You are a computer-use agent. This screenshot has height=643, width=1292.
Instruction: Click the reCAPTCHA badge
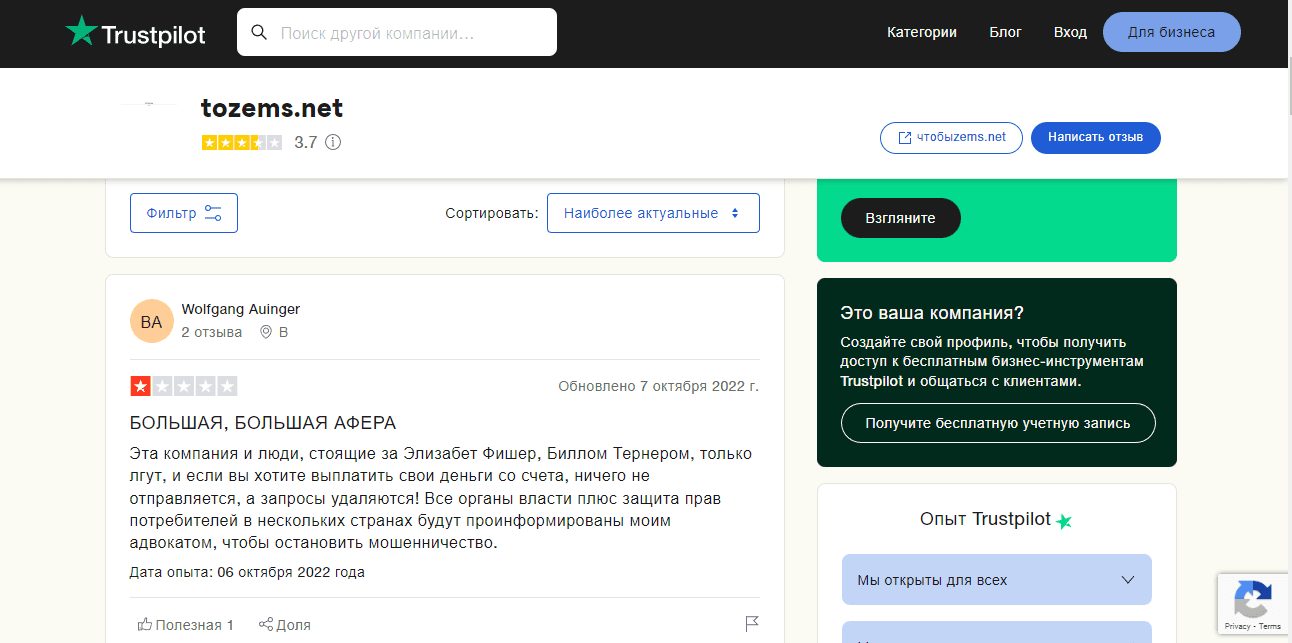tap(1253, 603)
